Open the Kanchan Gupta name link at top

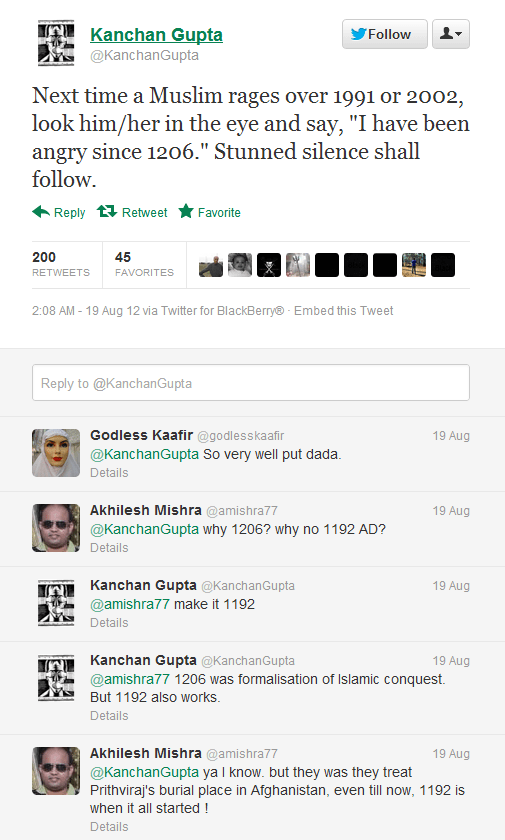pos(156,34)
